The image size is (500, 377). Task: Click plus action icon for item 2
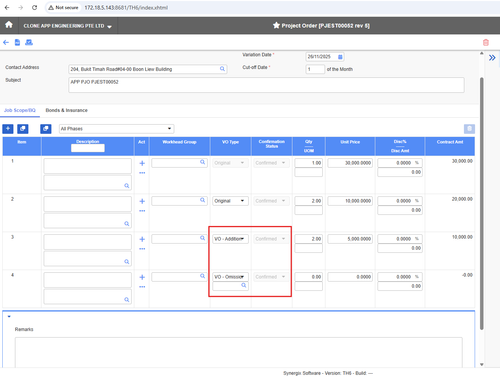click(x=142, y=201)
